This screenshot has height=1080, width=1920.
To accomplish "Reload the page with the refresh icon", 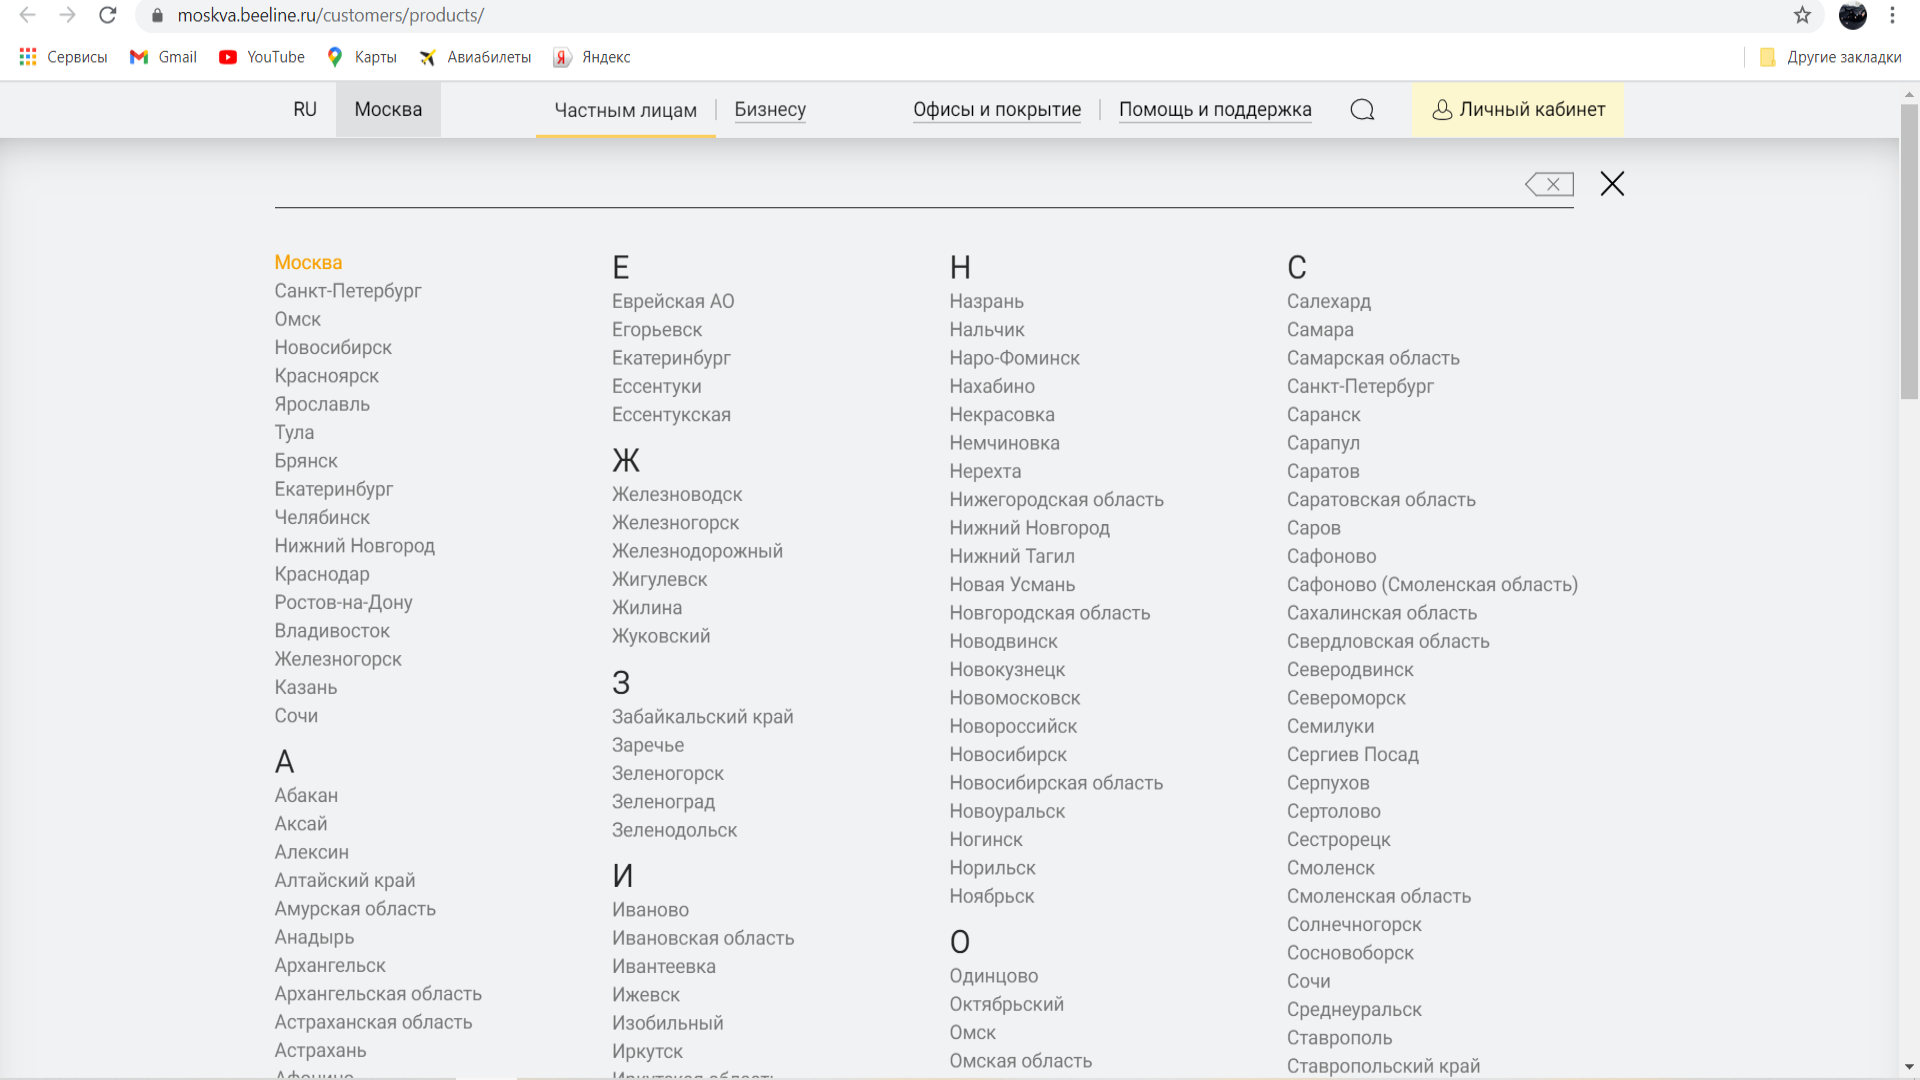I will tap(108, 15).
